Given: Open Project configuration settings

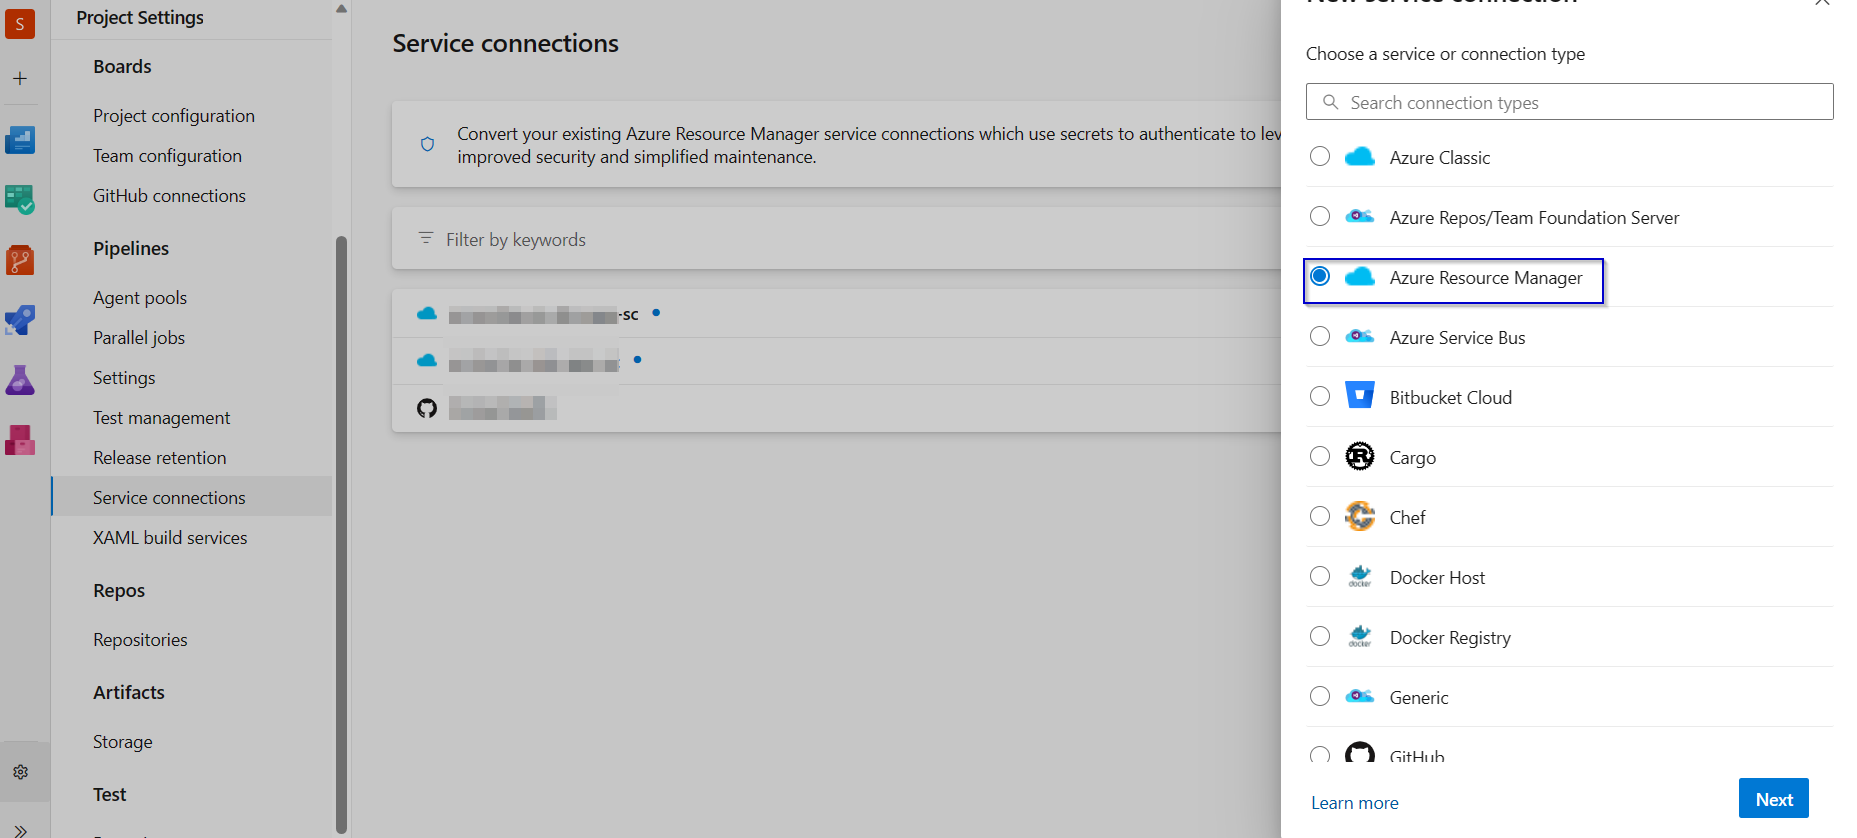Looking at the screenshot, I should [x=174, y=116].
